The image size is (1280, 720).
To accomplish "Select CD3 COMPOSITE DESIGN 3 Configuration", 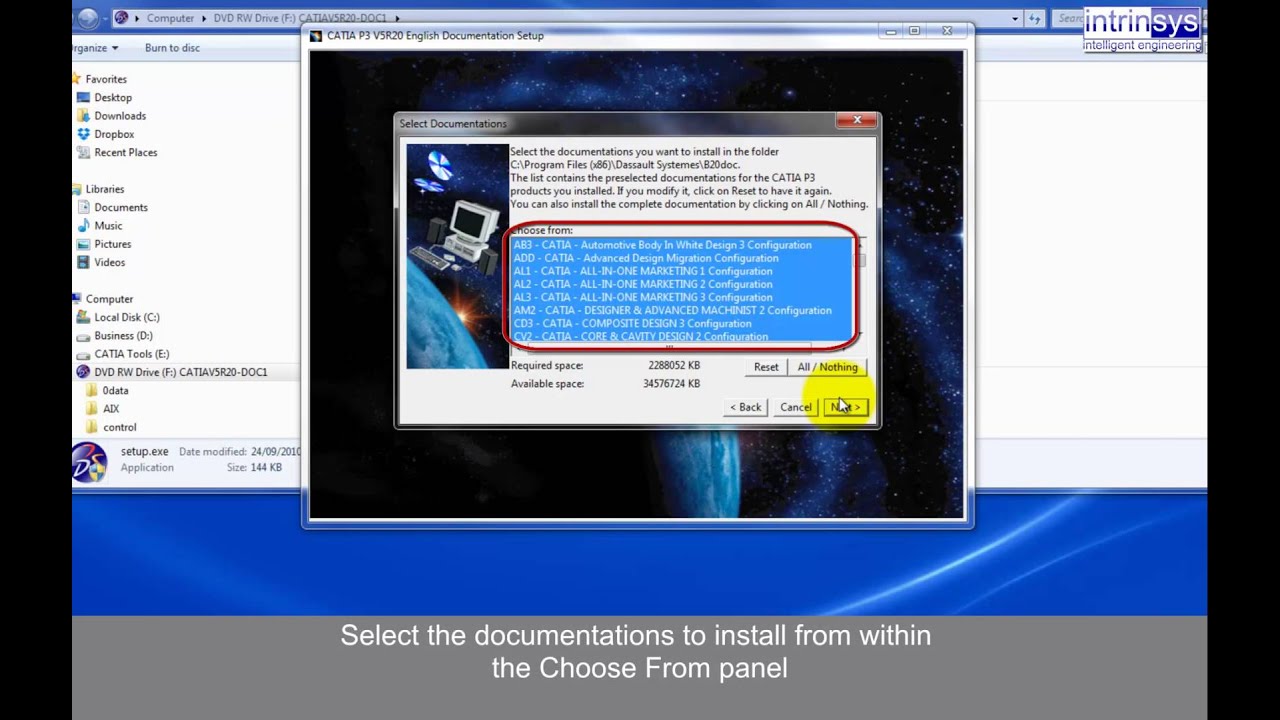I will click(x=683, y=323).
